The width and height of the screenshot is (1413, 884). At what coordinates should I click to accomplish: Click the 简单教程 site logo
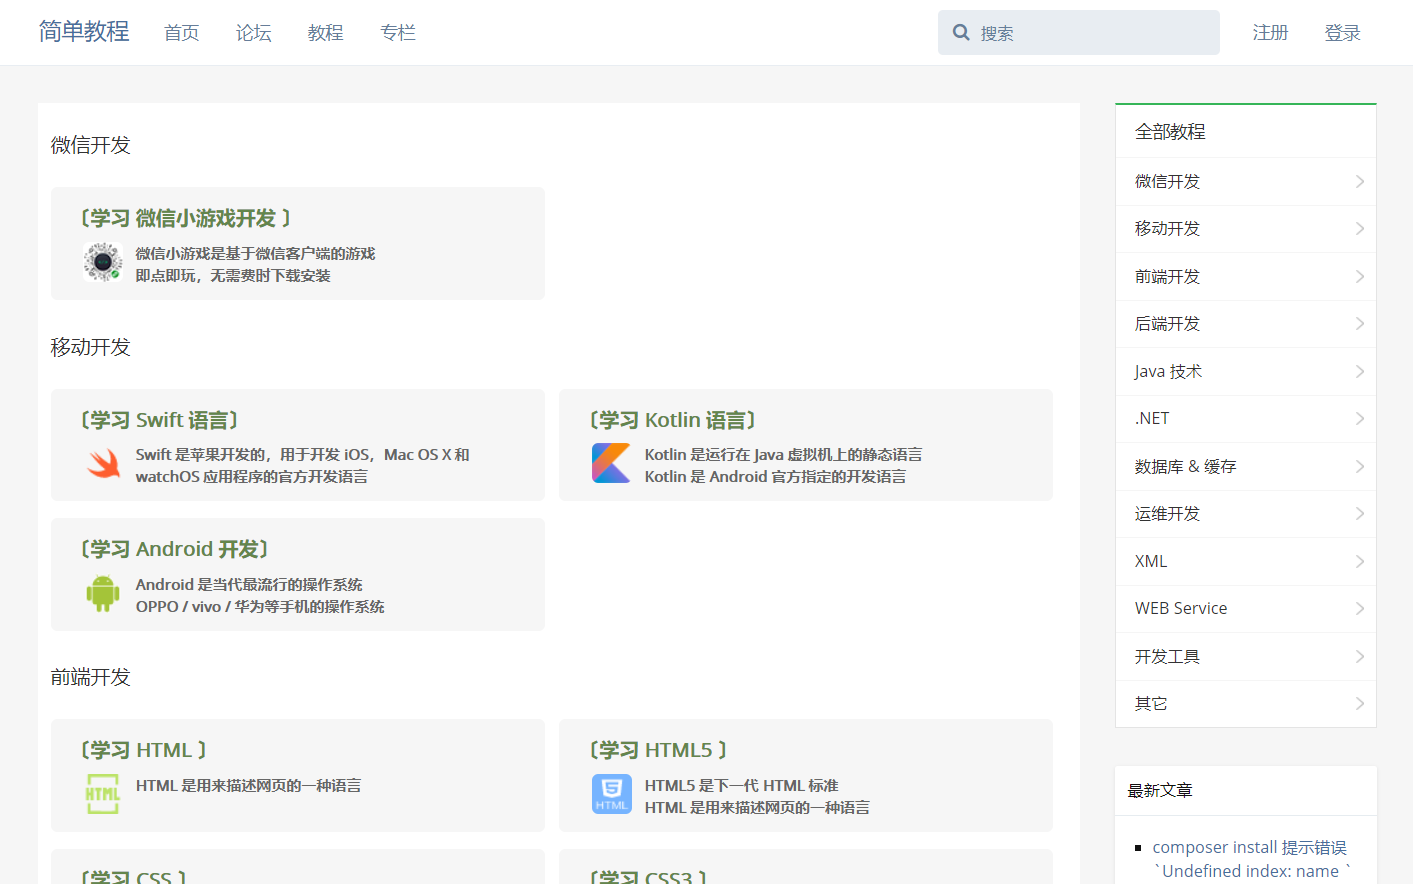click(84, 32)
